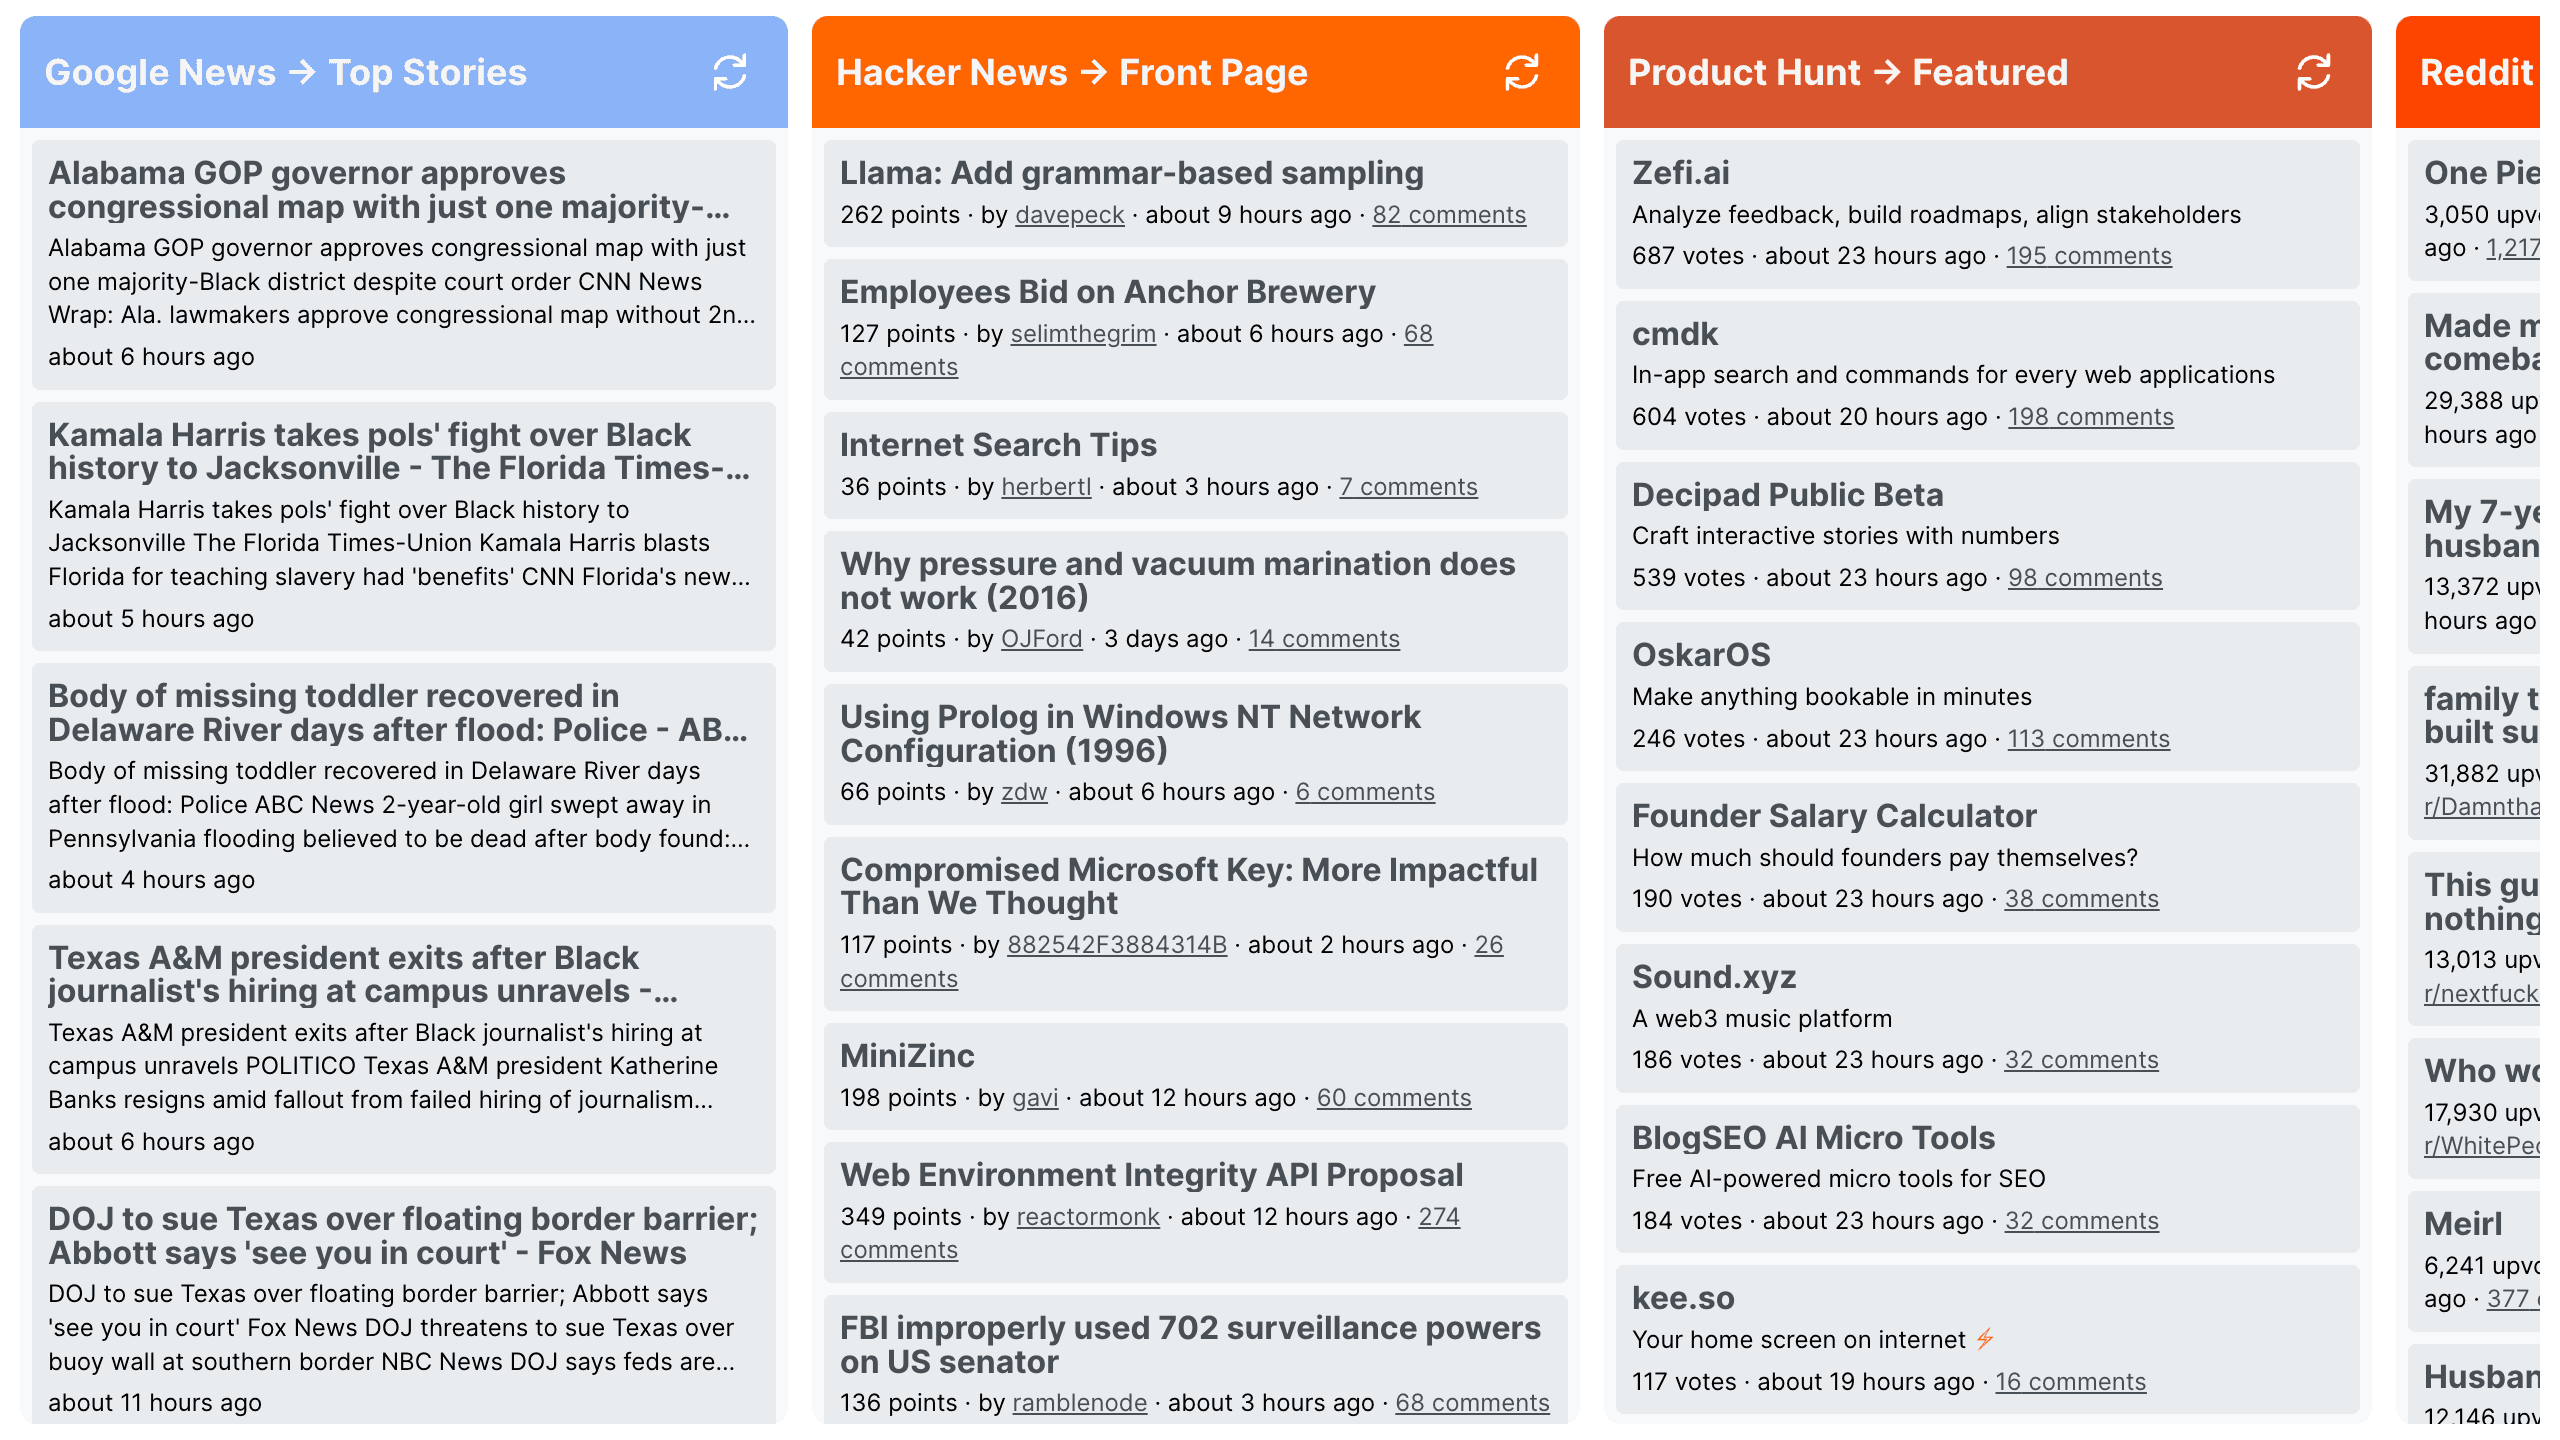View 195 comments on Zefi.ai
This screenshot has width=2560, height=1440.
pos(2089,256)
